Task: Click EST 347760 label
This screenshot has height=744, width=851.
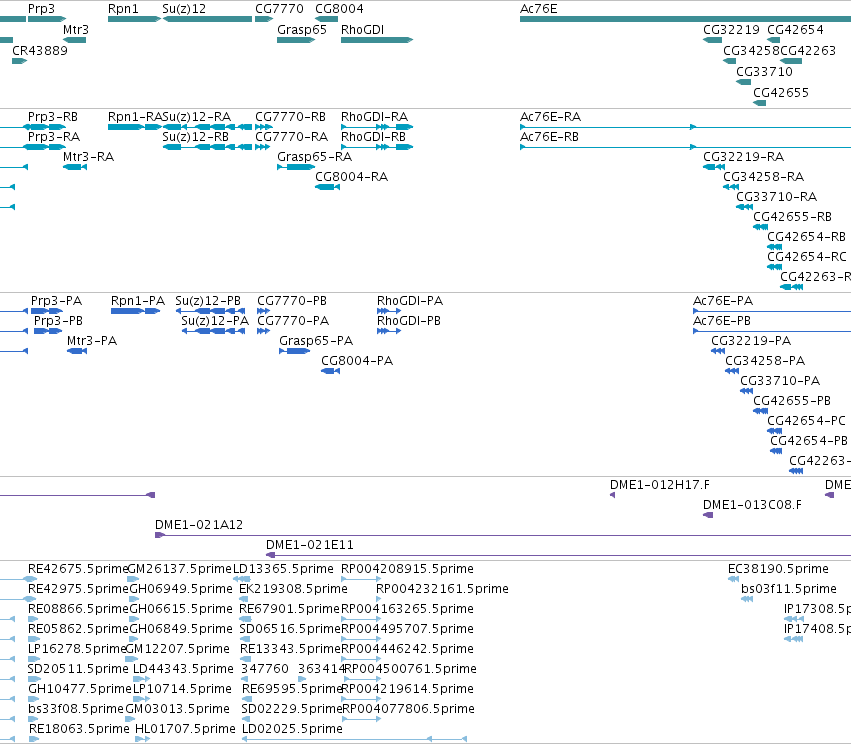Action: [x=265, y=669]
